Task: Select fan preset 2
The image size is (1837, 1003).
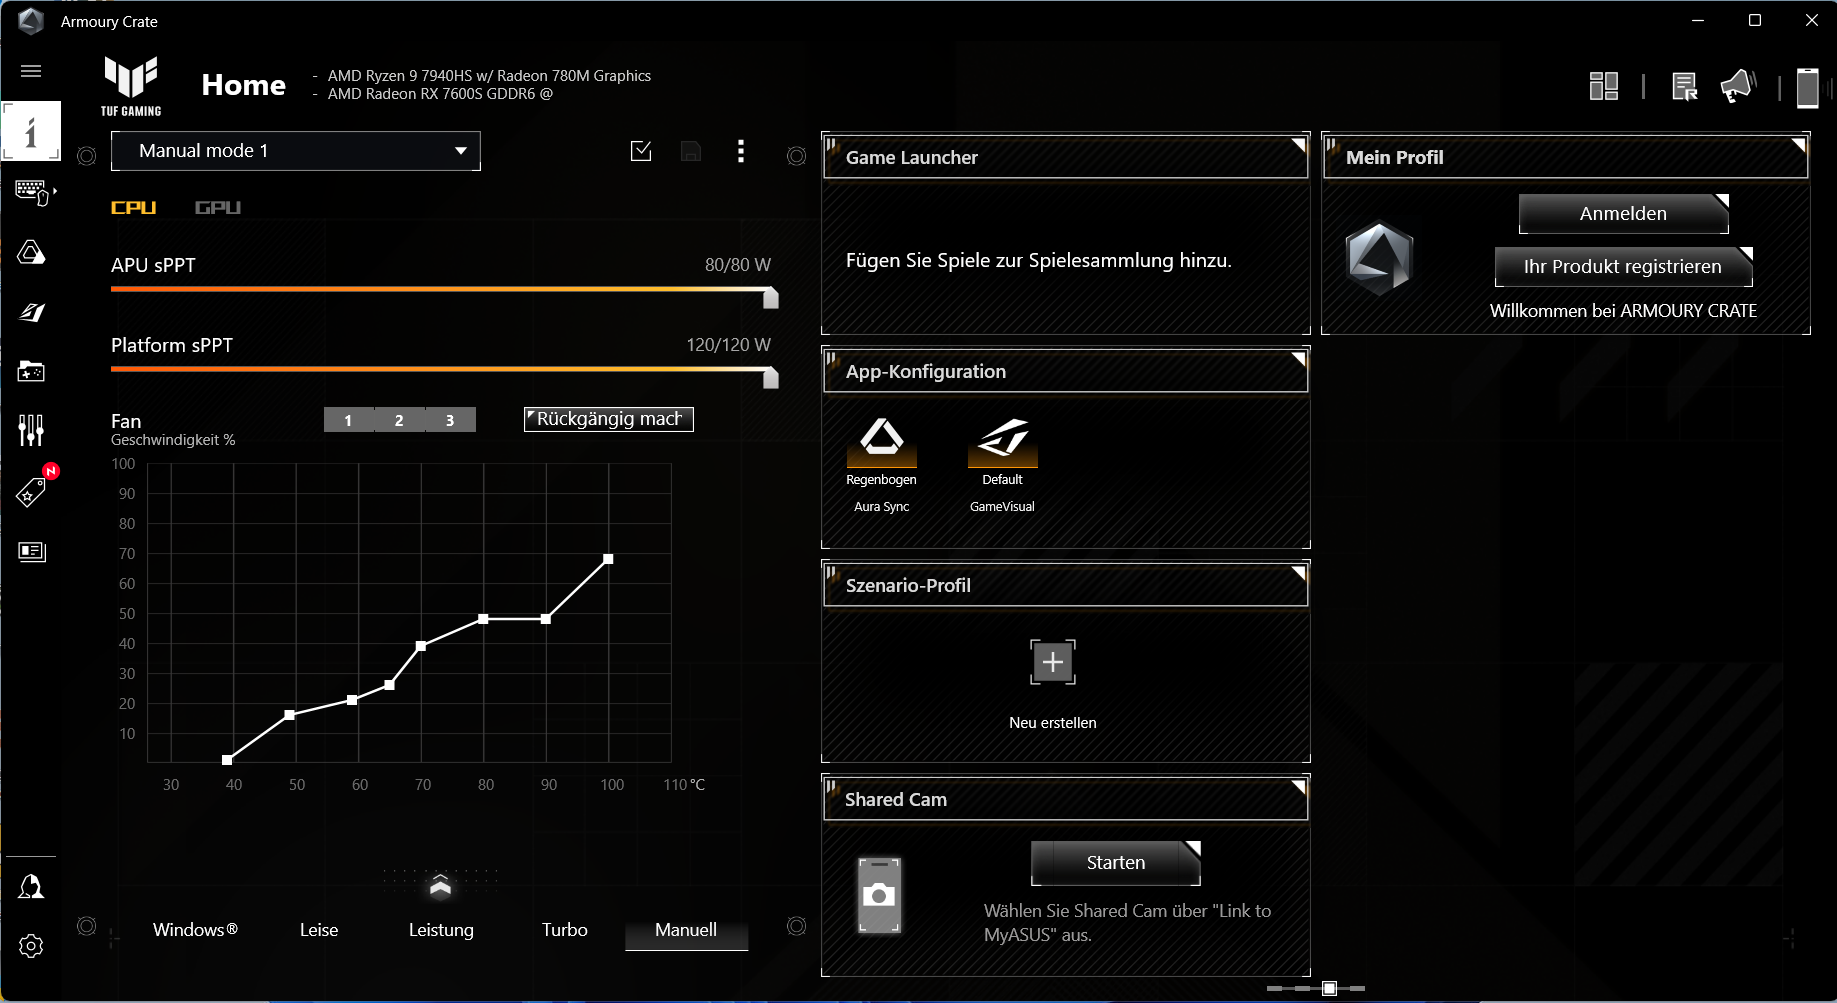Action: [399, 420]
